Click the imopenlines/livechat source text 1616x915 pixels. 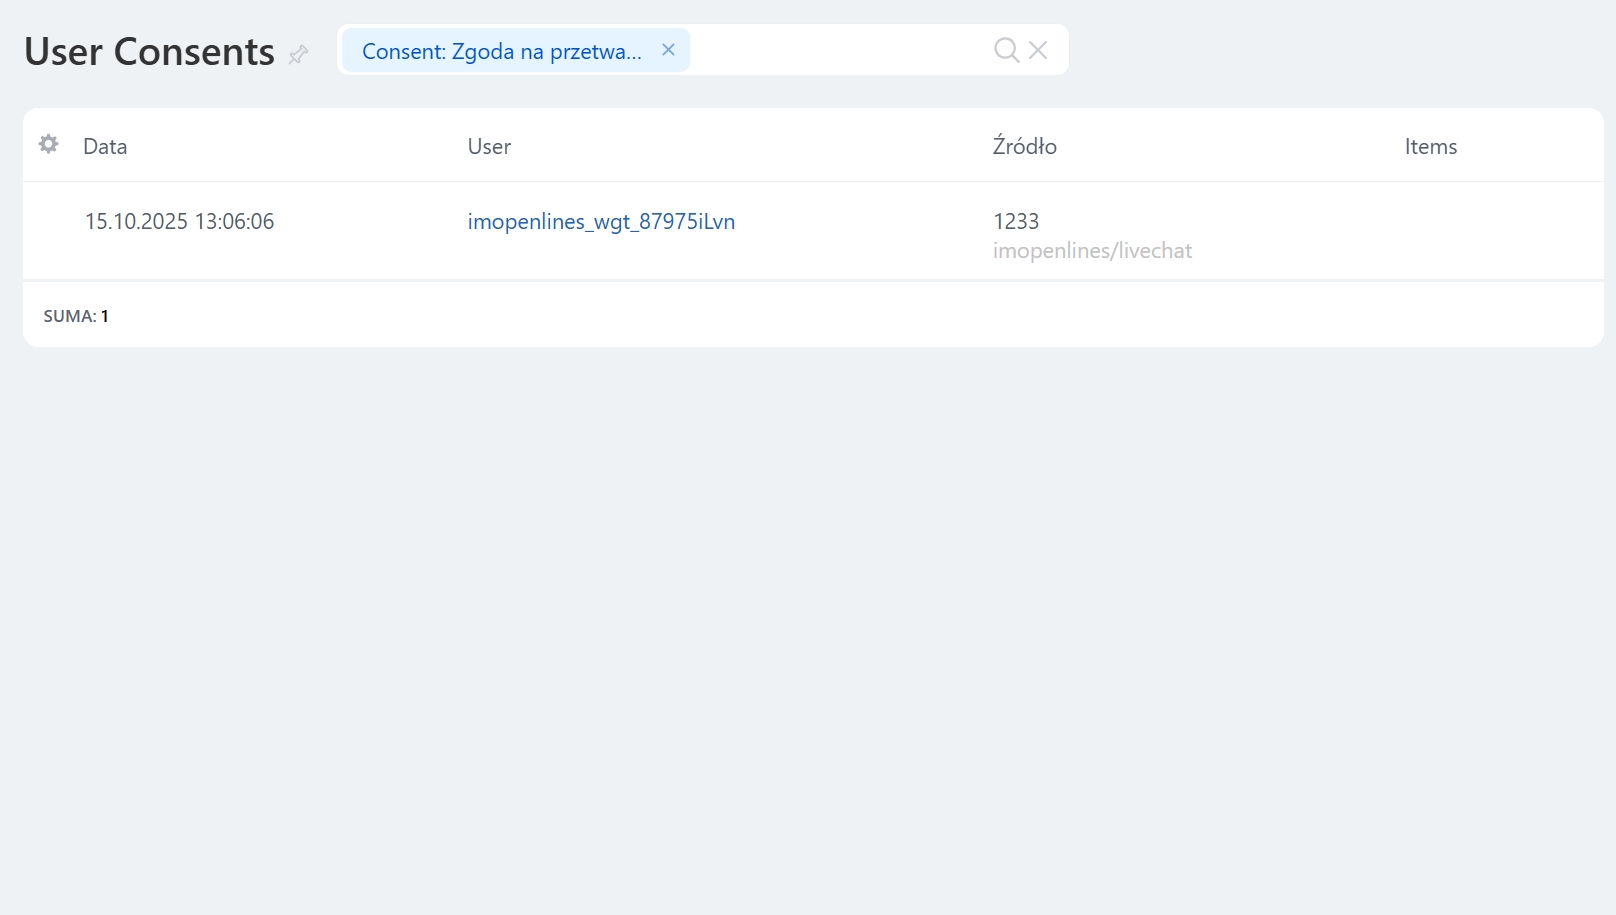click(1092, 251)
